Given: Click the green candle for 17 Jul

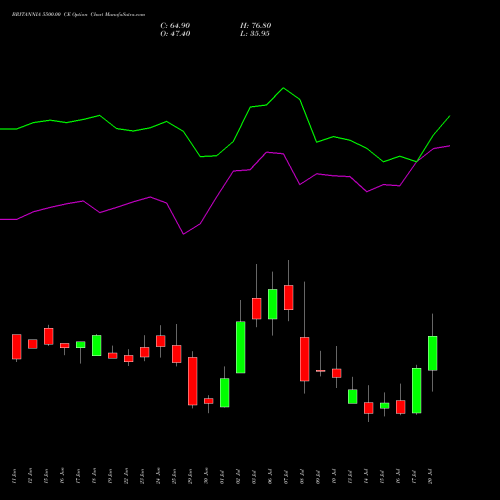Looking at the screenshot, I should point(417,391).
